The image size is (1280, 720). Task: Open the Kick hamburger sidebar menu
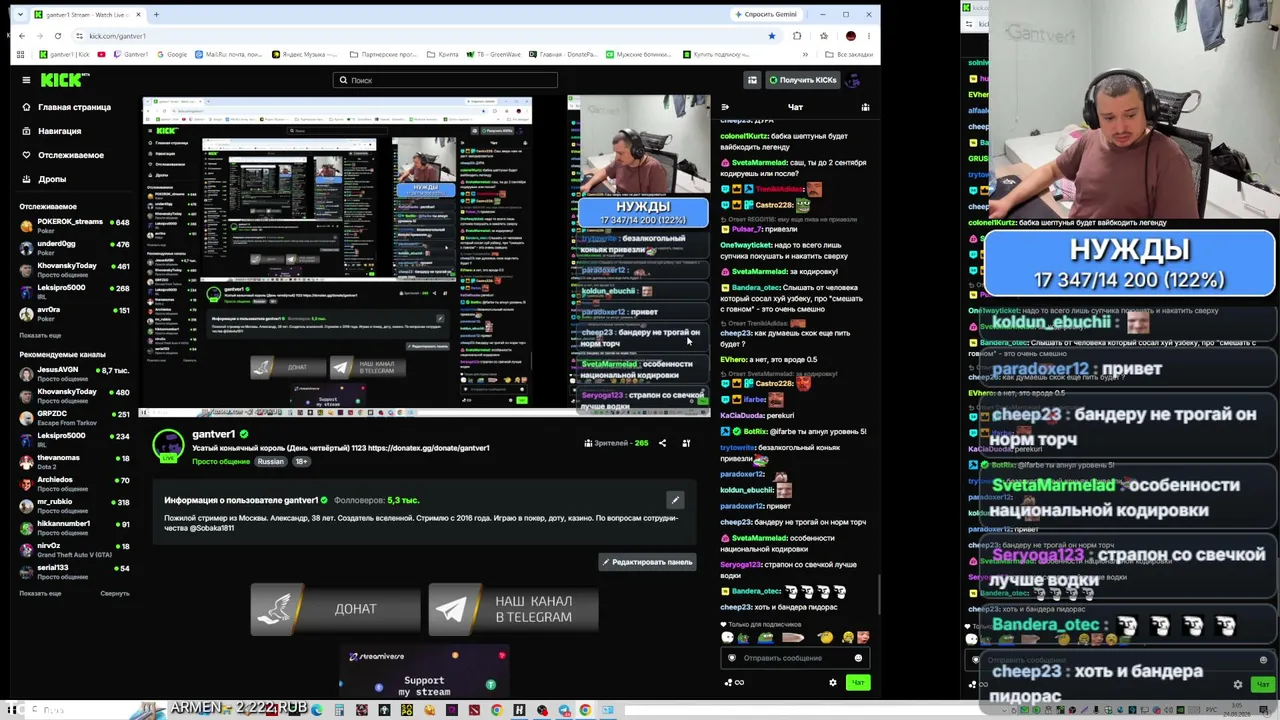click(x=26, y=80)
